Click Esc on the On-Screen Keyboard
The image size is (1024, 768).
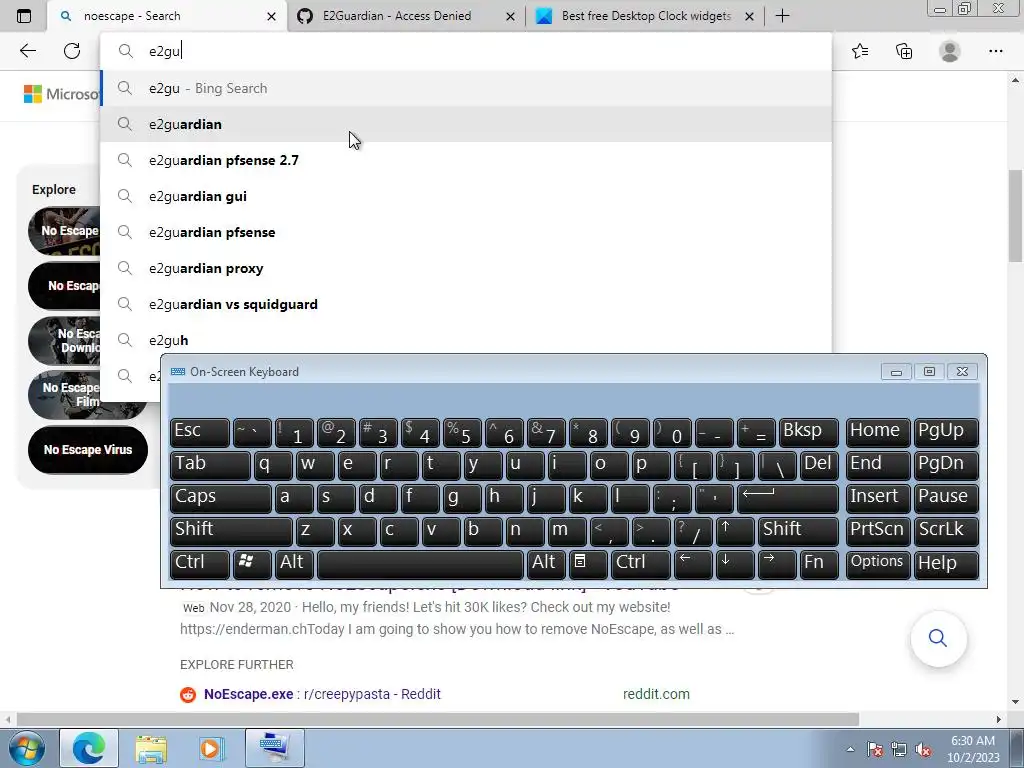199,432
